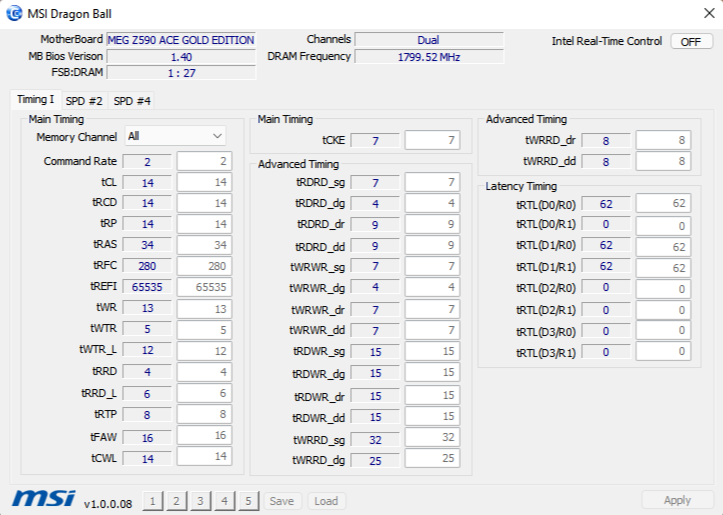The width and height of the screenshot is (723, 515).
Task: Edit the tWTR input field
Action: click(204, 330)
